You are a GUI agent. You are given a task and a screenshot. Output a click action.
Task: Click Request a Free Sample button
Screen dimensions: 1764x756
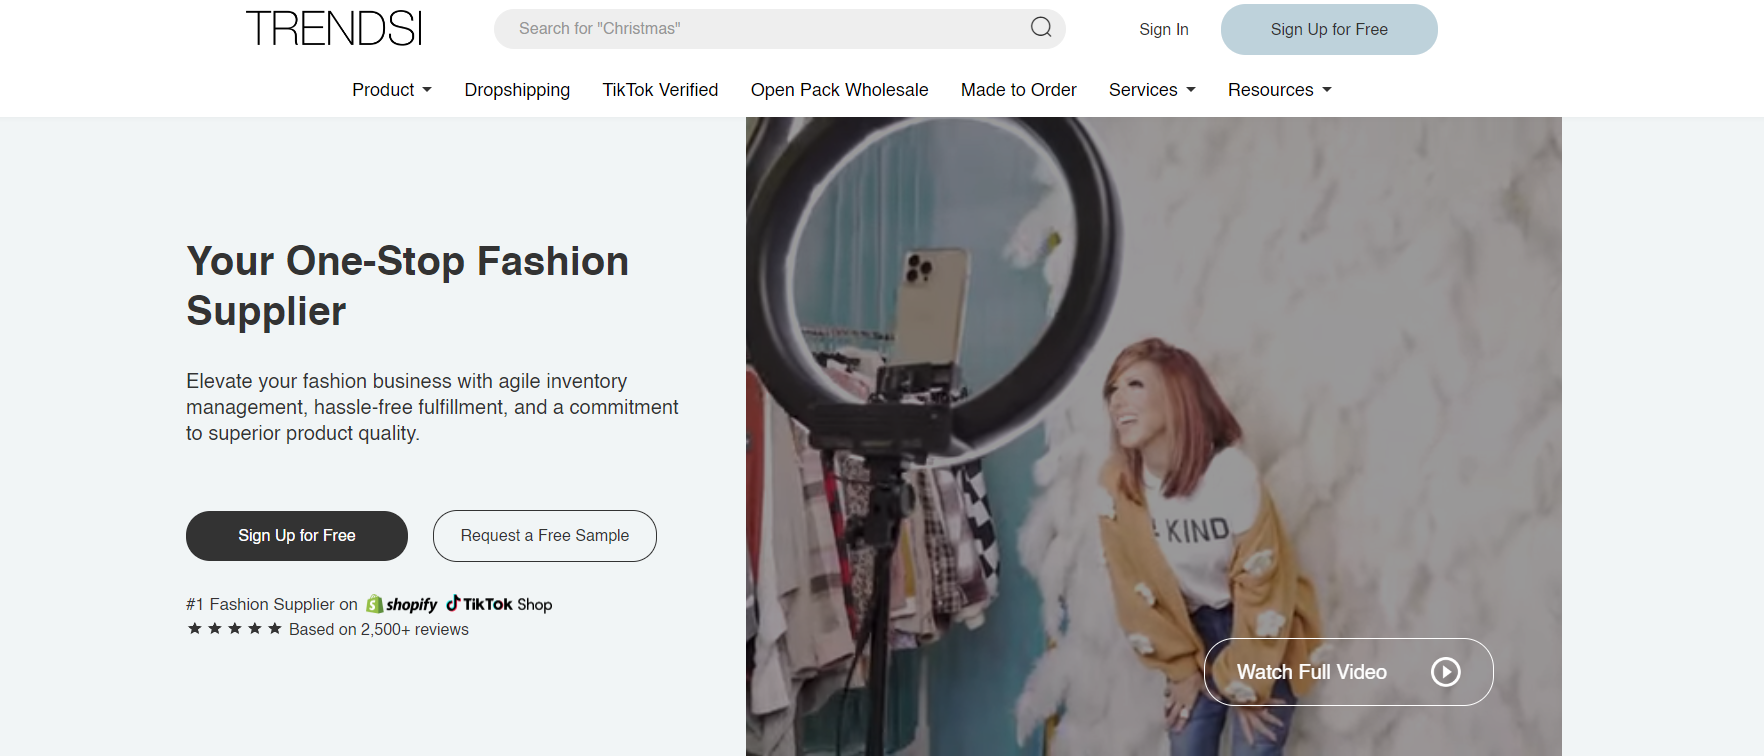tap(545, 536)
